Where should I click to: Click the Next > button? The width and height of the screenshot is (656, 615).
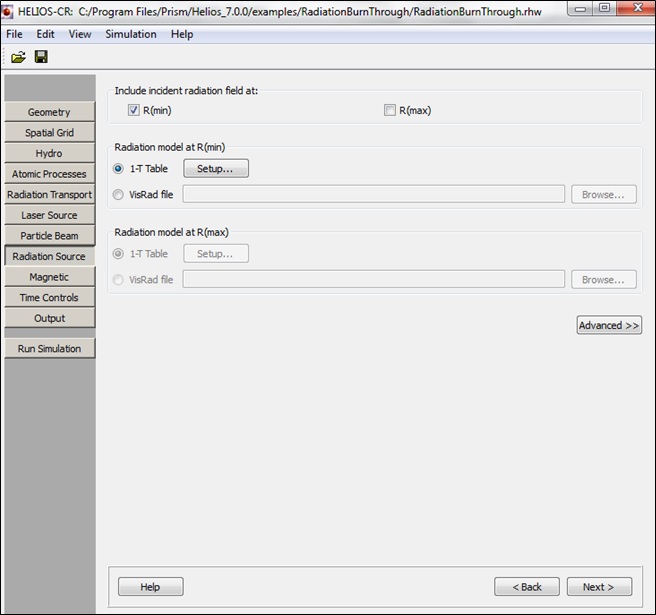click(x=598, y=587)
